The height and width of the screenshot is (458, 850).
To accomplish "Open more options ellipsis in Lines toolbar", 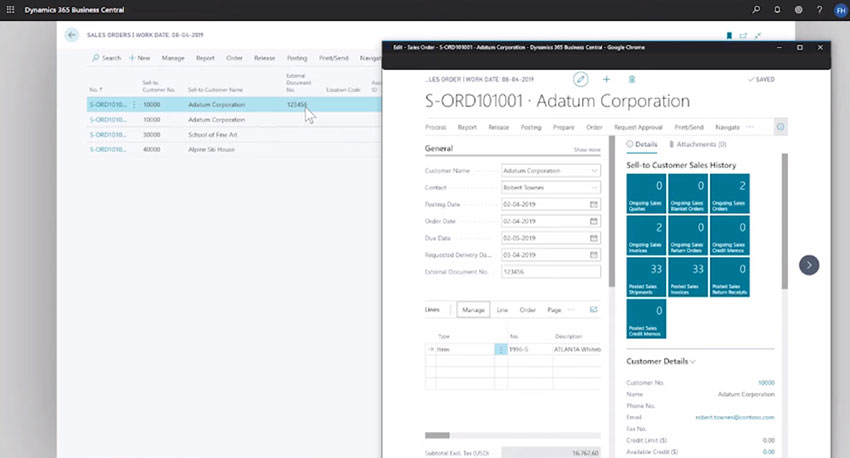I will click(571, 309).
